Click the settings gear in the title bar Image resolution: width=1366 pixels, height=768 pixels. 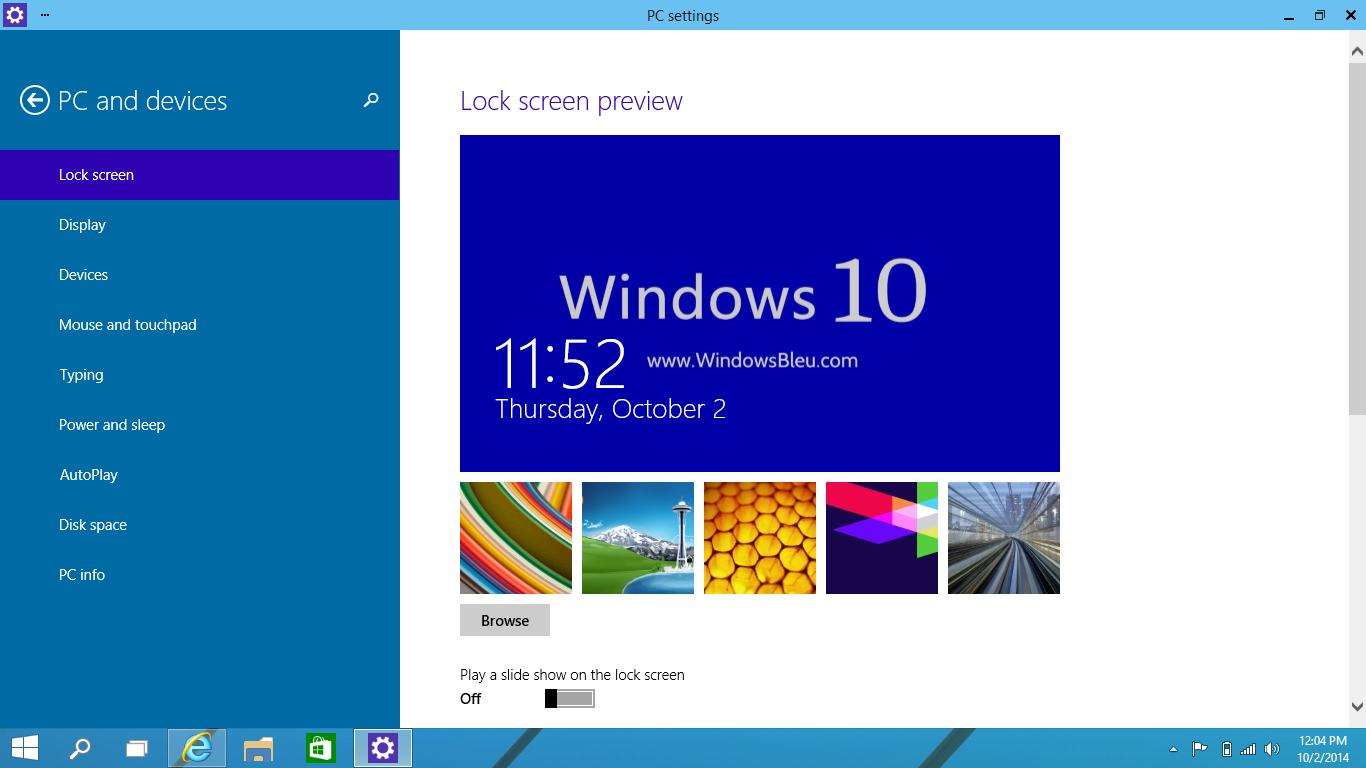13,15
